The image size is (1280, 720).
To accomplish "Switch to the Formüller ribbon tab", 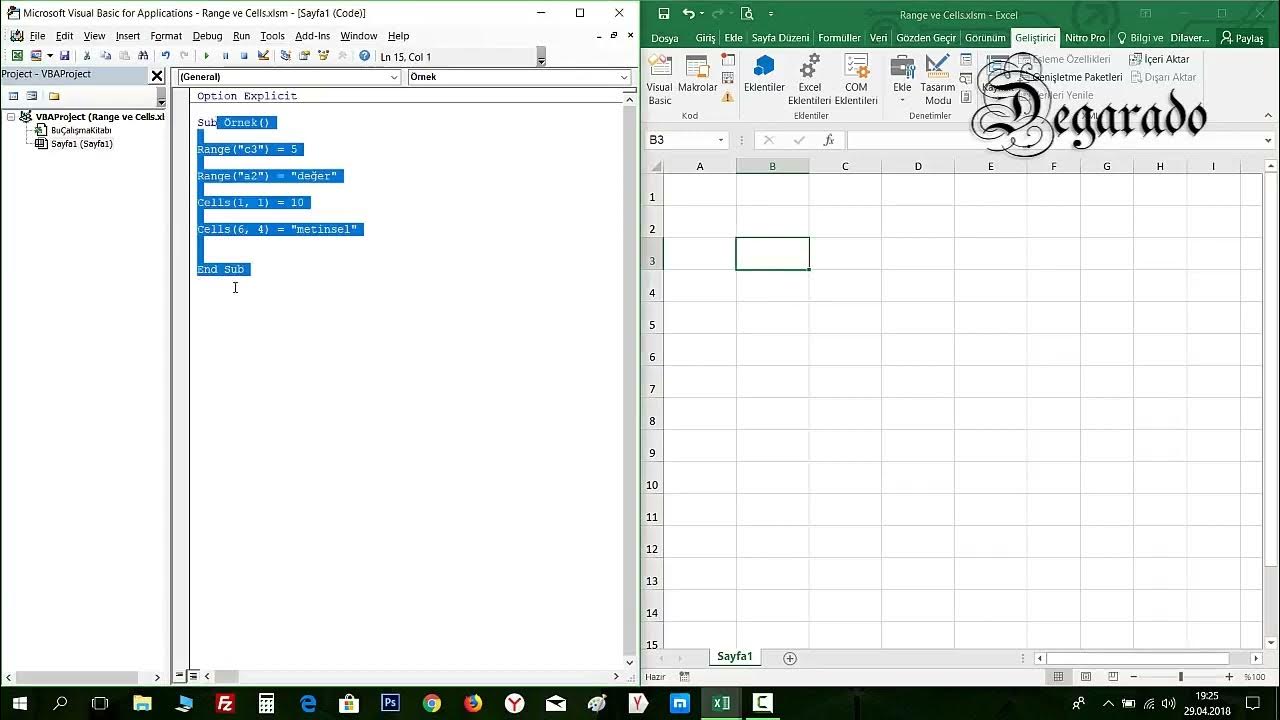I will 839,38.
